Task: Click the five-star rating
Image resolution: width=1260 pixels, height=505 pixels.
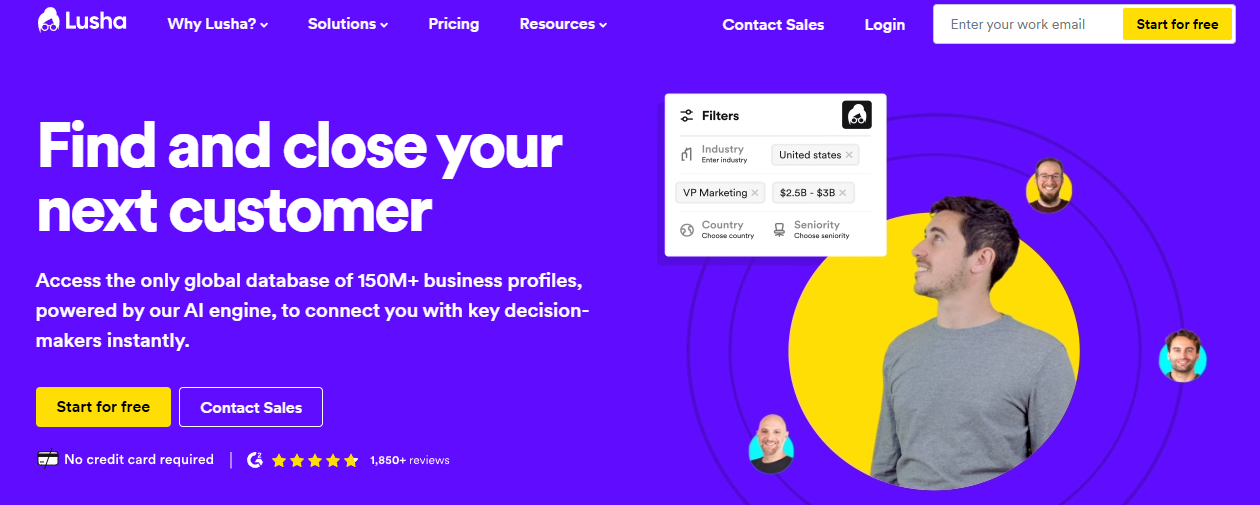Action: (x=315, y=461)
